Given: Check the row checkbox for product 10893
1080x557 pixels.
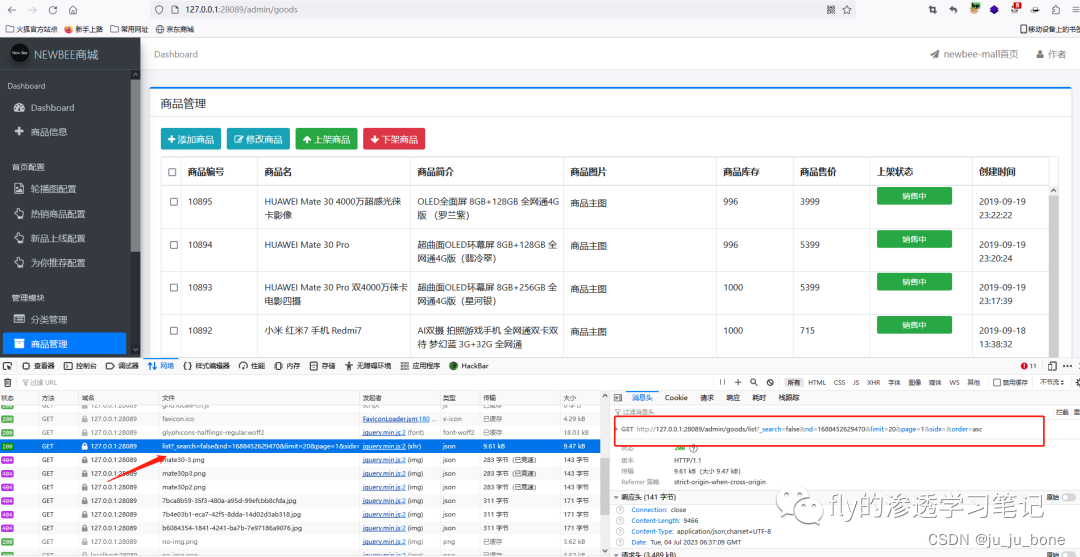Looking at the screenshot, I should click(174, 288).
